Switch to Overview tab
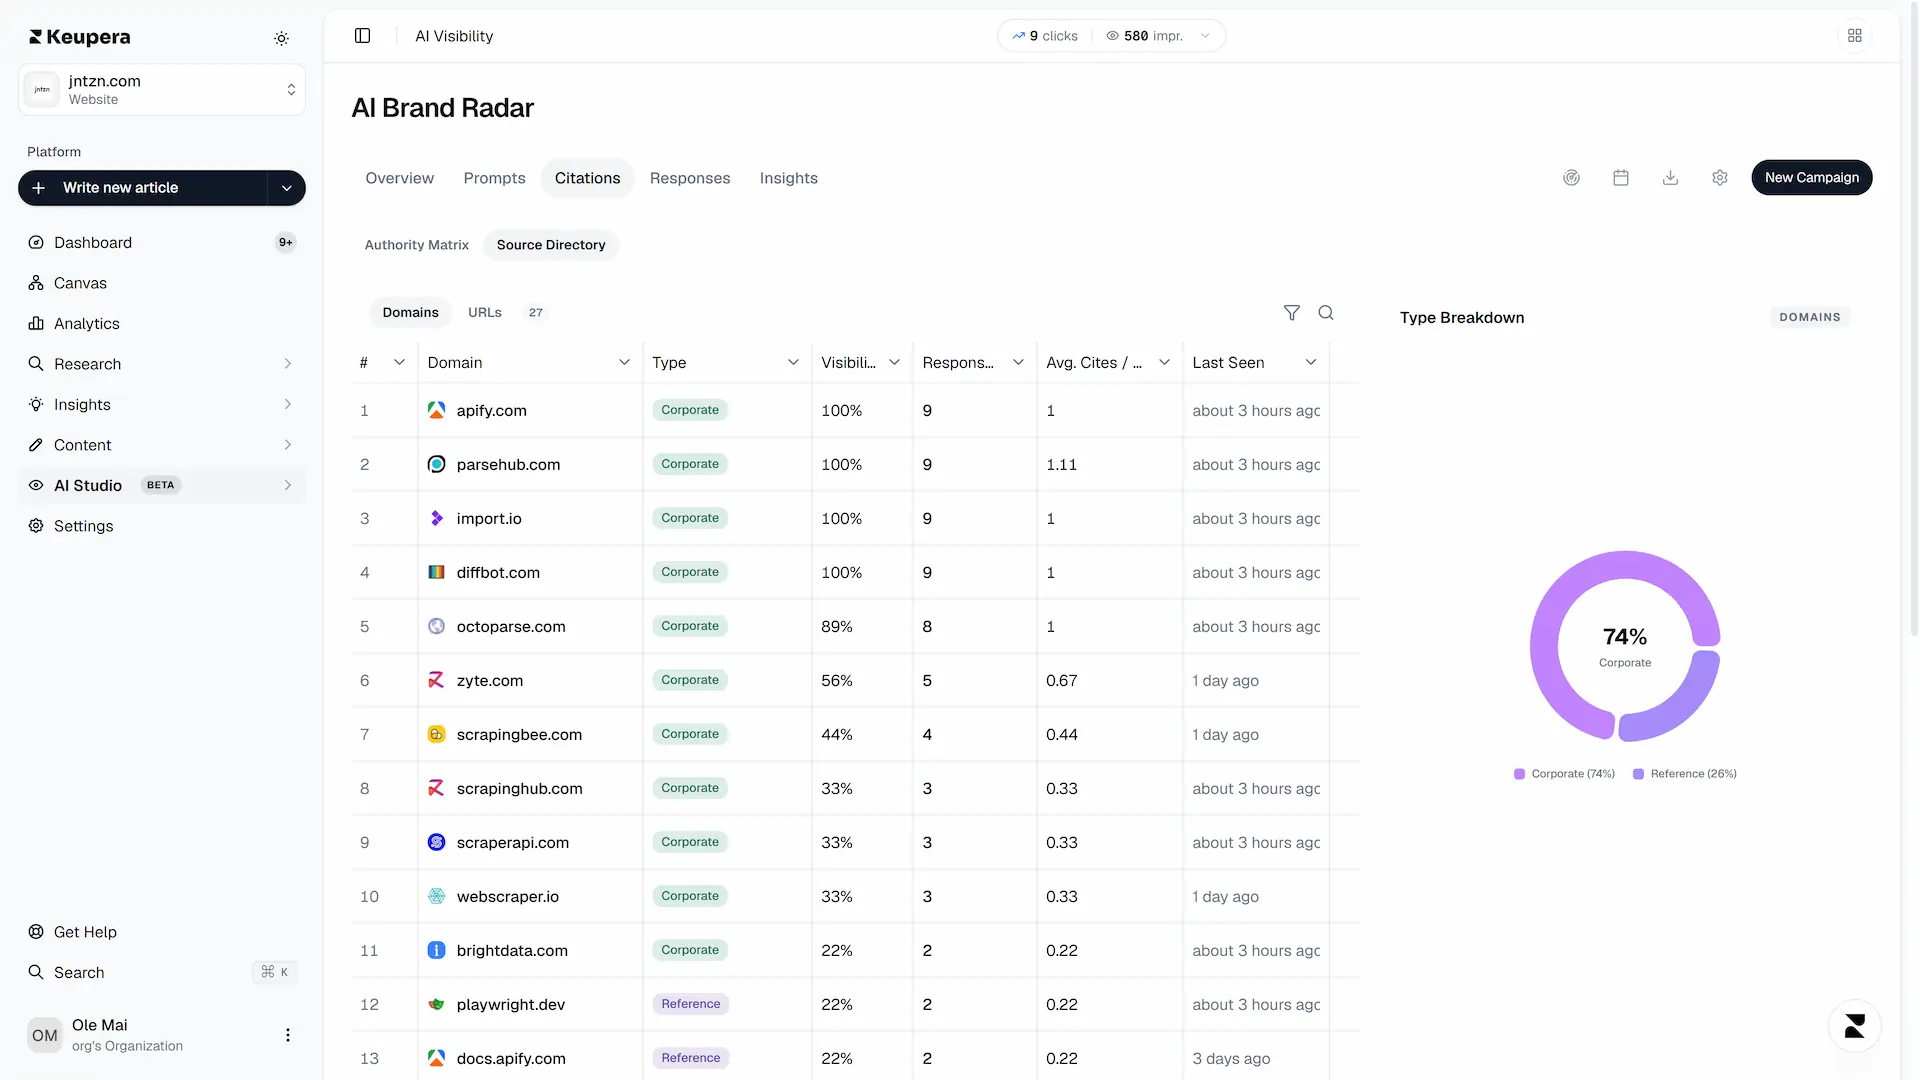The image size is (1920, 1080). click(x=399, y=178)
